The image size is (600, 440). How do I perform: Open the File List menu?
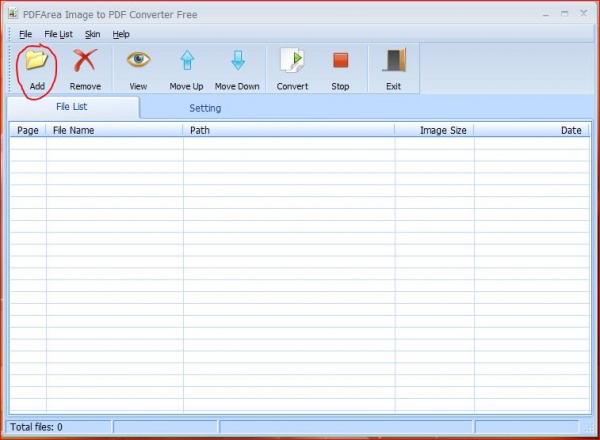58,34
